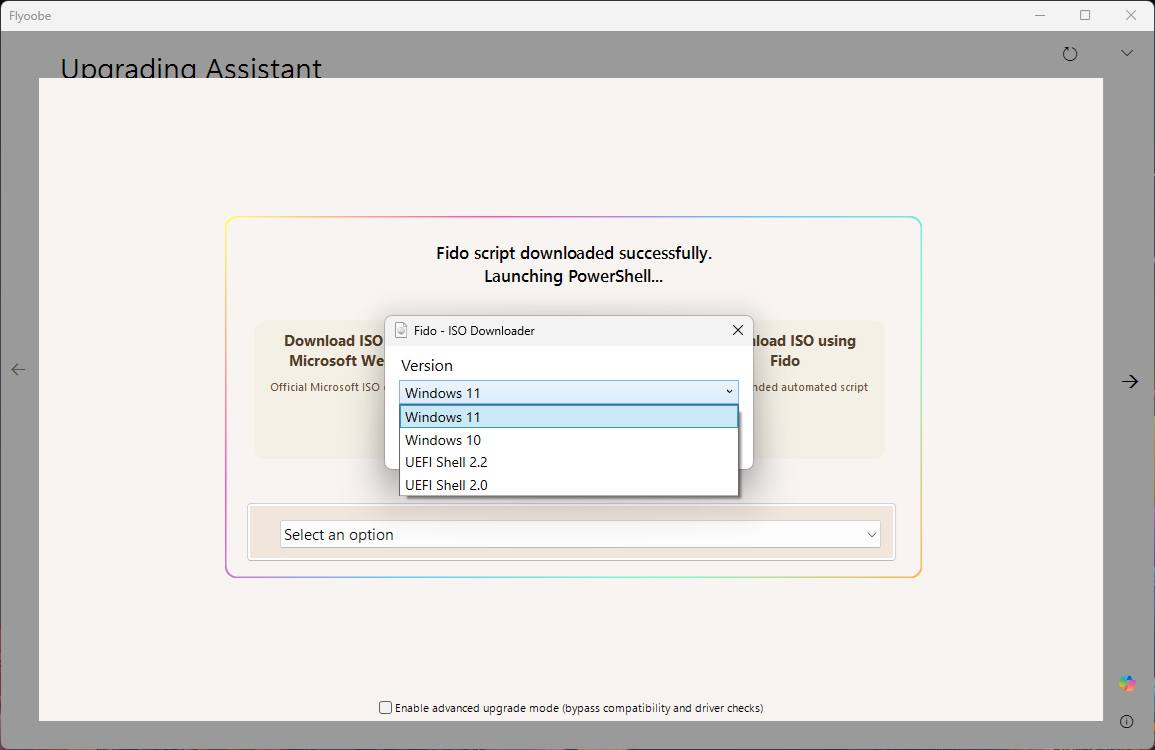
Task: Select Windows 11 from Version list
Action: (x=569, y=417)
